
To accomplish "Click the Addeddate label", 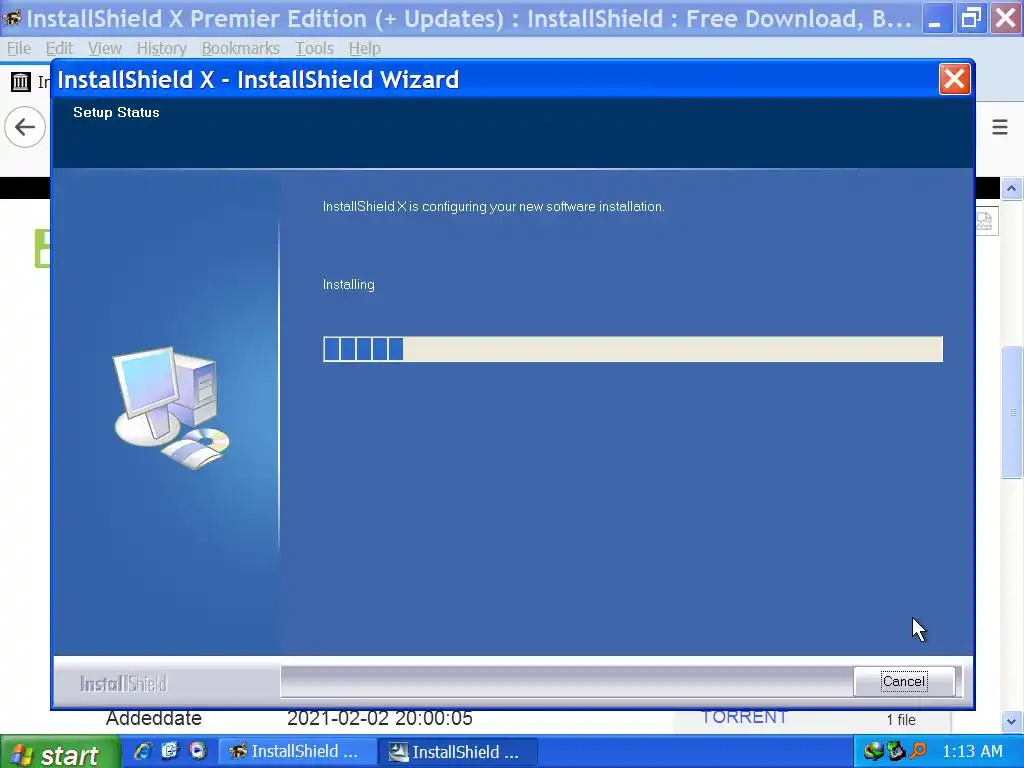I will 153,718.
